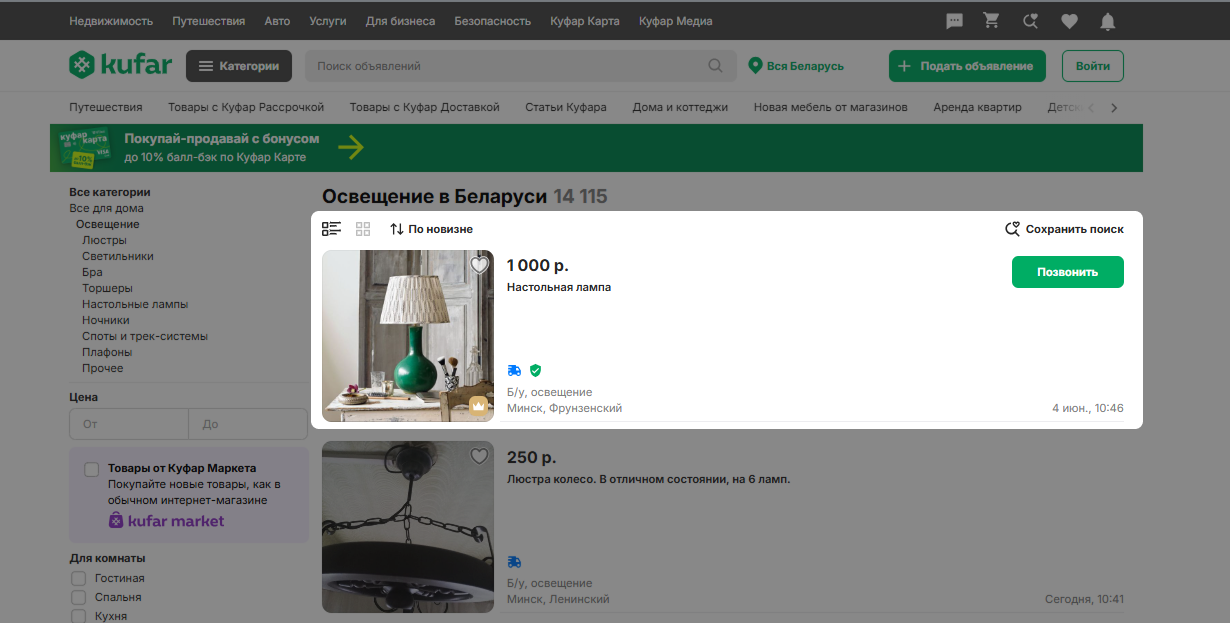Check the Гостиная room filter
The image size is (1230, 623).
[78, 578]
